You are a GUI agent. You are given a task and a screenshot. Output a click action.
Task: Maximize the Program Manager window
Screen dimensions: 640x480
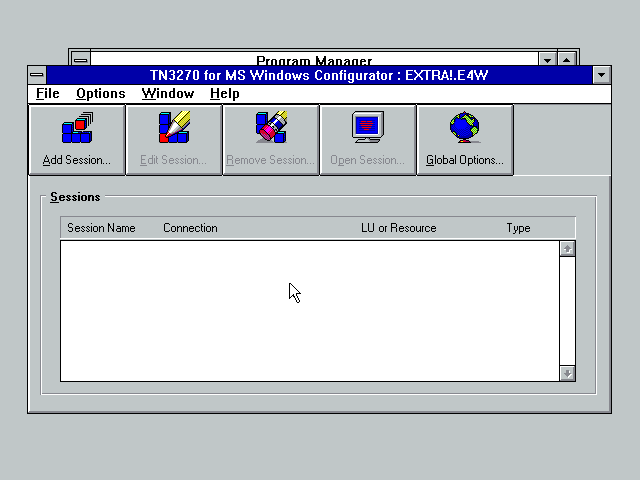(x=567, y=59)
